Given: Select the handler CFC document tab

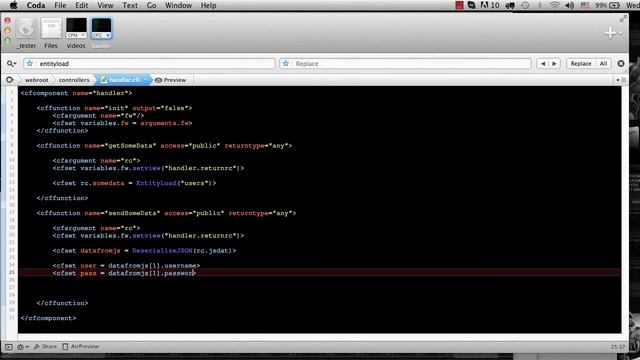Looking at the screenshot, I should coord(101,29).
